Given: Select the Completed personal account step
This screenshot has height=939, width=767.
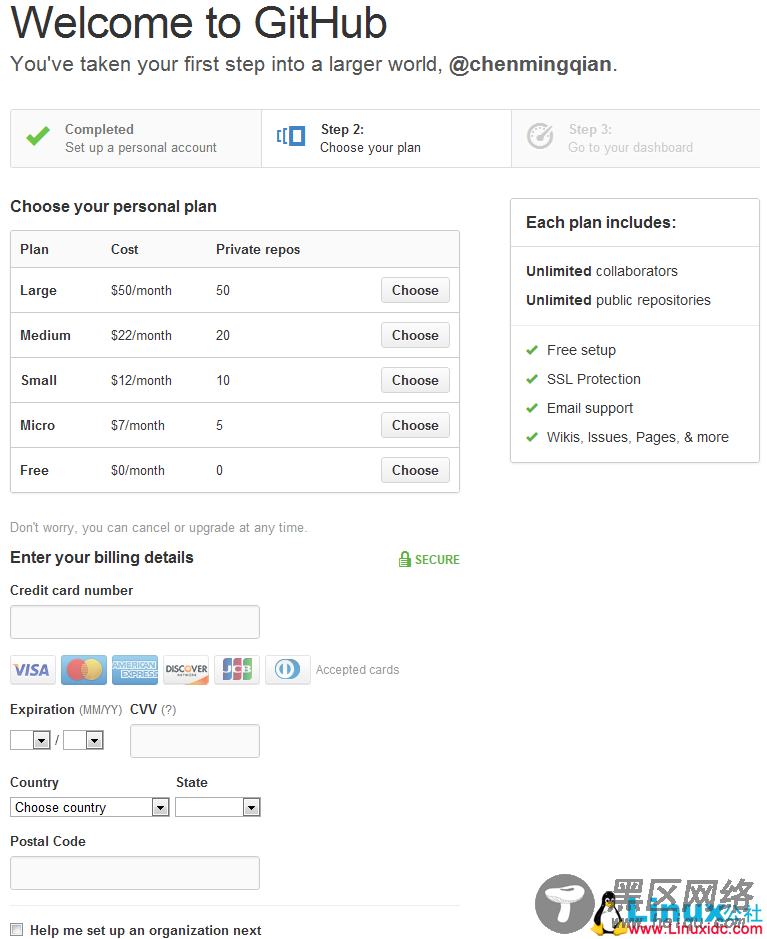Looking at the screenshot, I should pos(136,138).
